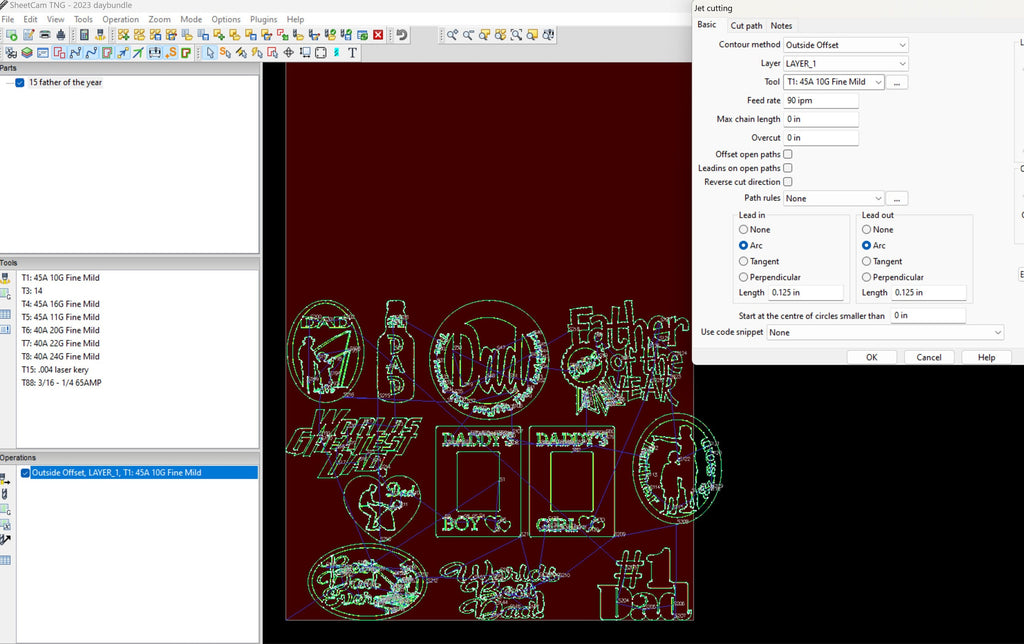Click the stacked layers icon
1024x644 pixels.
[x=27, y=52]
